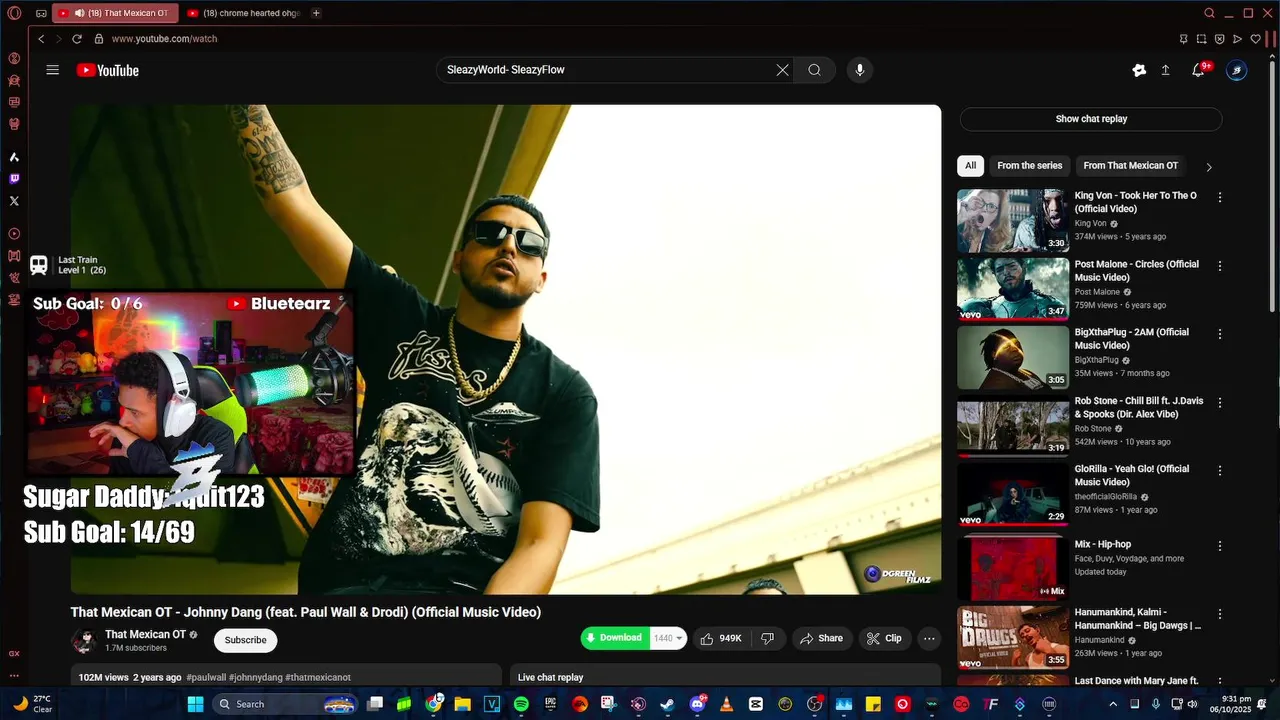
Task: Open the X icon in Opera sidebar
Action: click(14, 201)
